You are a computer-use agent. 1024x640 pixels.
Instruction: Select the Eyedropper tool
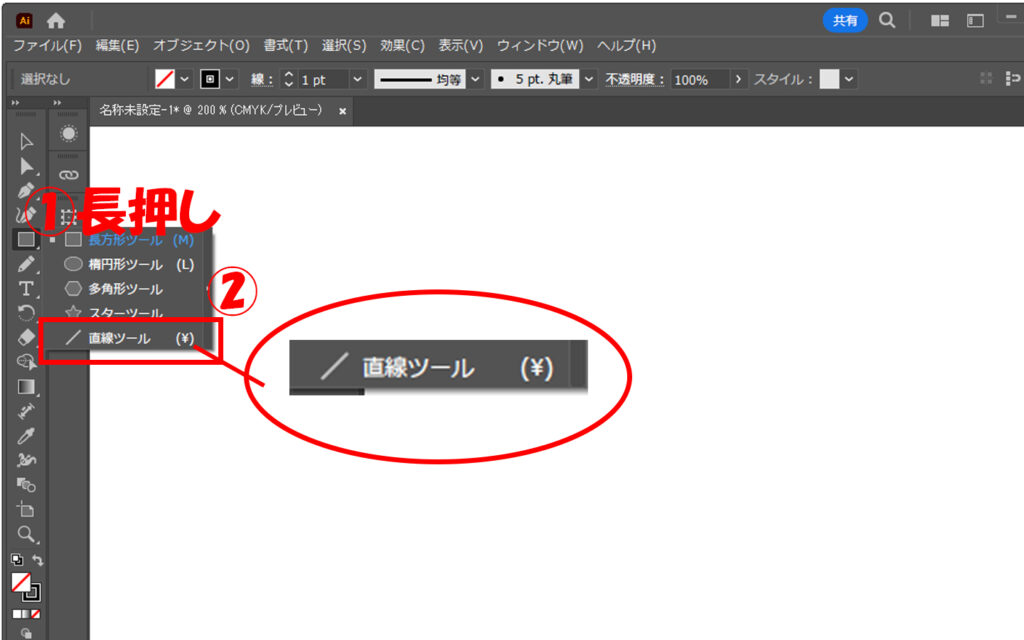click(27, 436)
